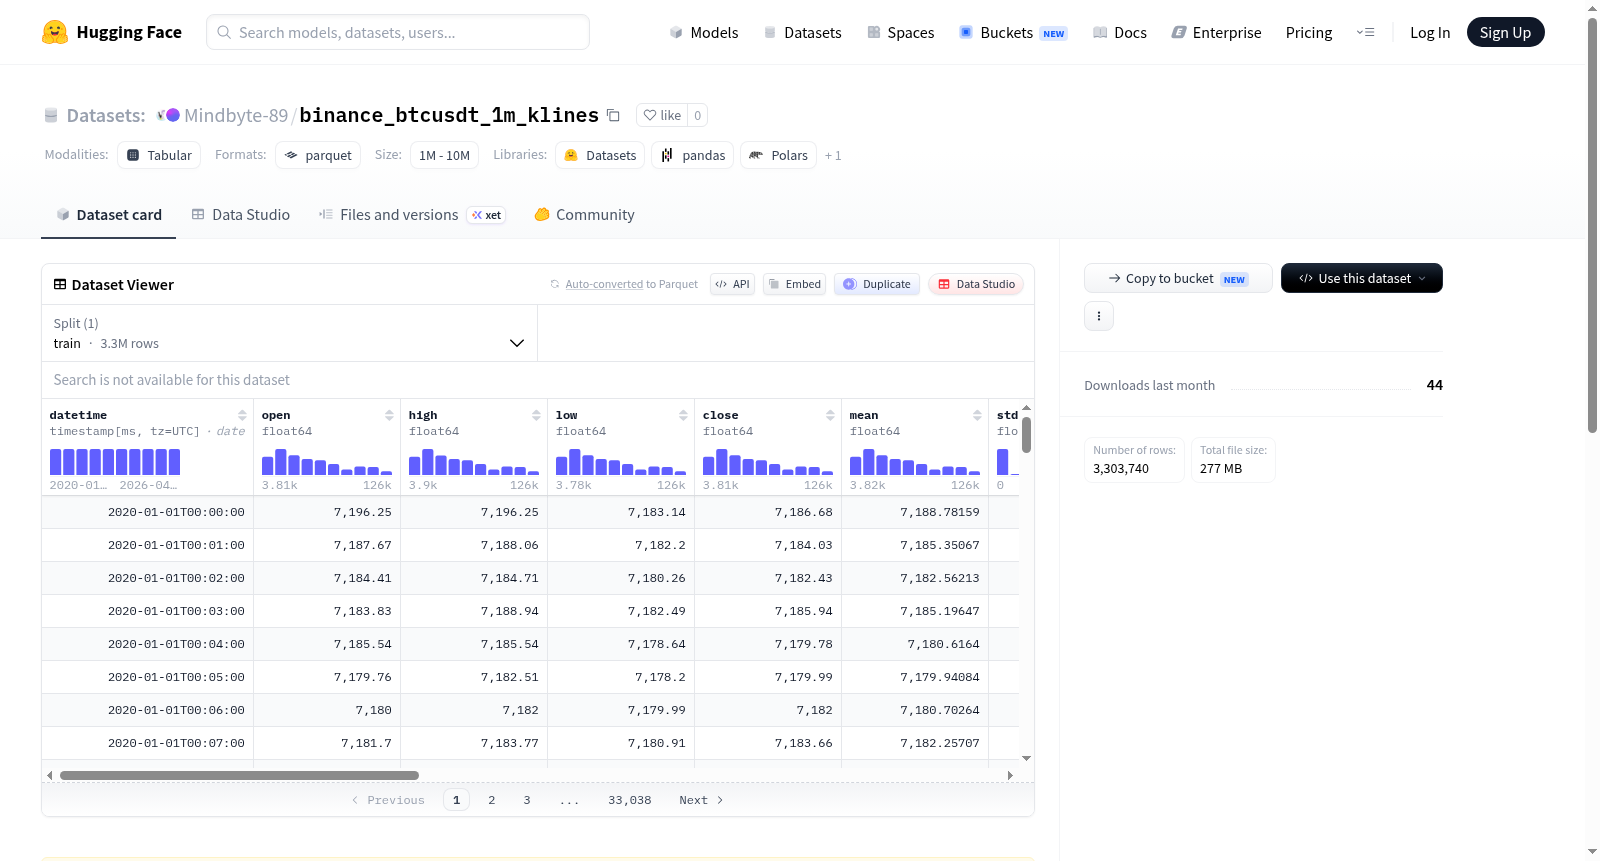The height and width of the screenshot is (861, 1600).
Task: Sort by the high column sort icon
Action: pos(536,415)
